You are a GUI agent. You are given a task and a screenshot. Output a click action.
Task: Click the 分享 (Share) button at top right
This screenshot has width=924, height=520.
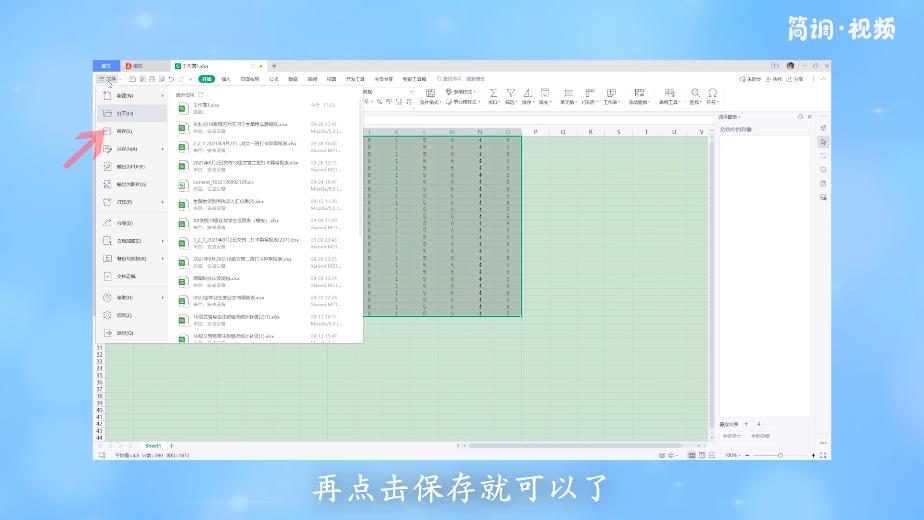796,78
